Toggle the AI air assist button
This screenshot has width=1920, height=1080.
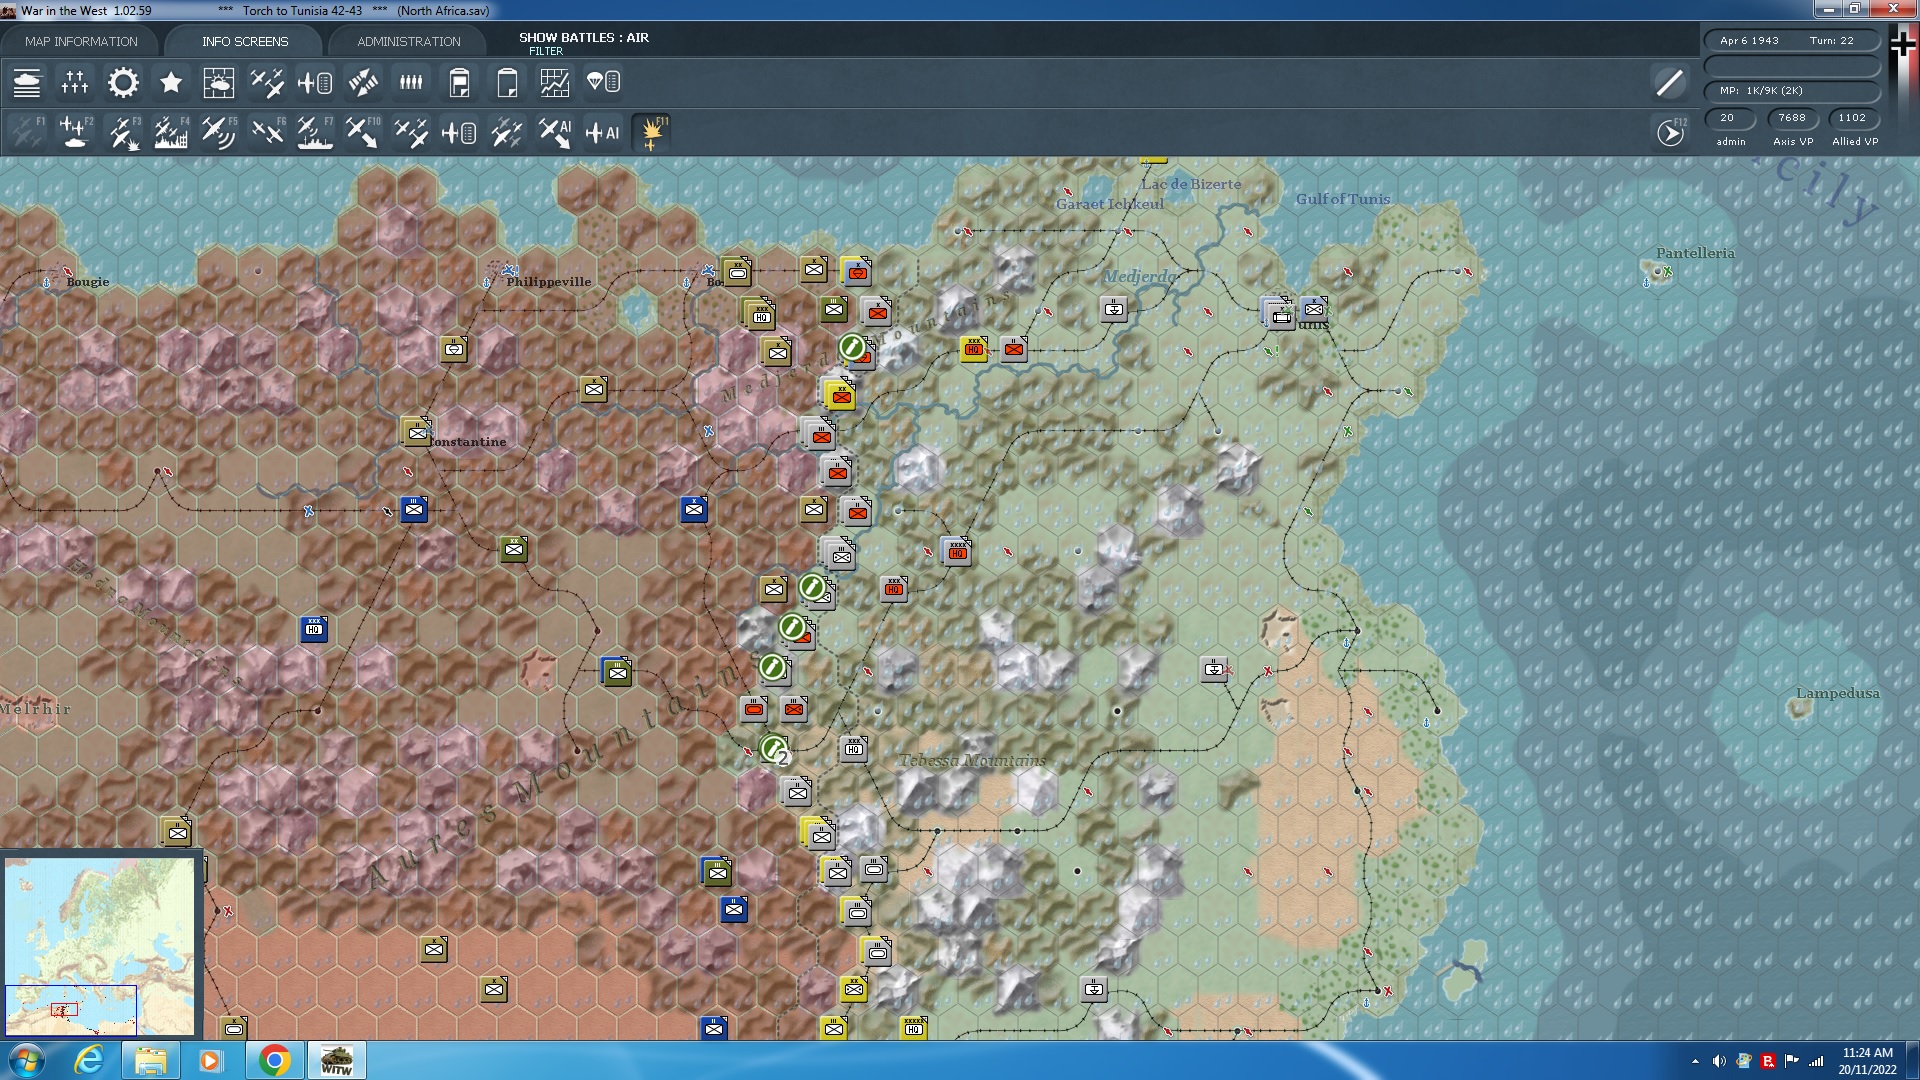pos(603,131)
